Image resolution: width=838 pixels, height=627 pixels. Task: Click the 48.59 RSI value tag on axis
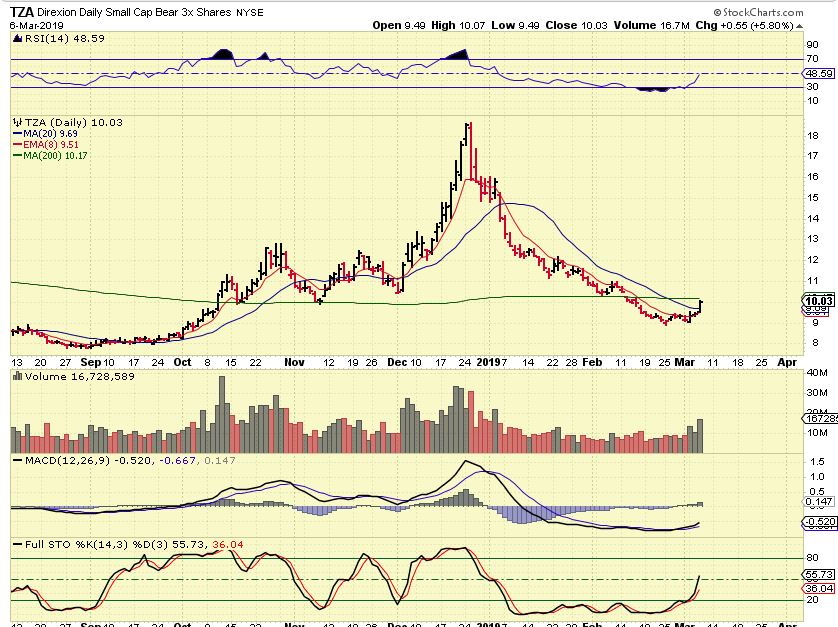click(x=820, y=74)
